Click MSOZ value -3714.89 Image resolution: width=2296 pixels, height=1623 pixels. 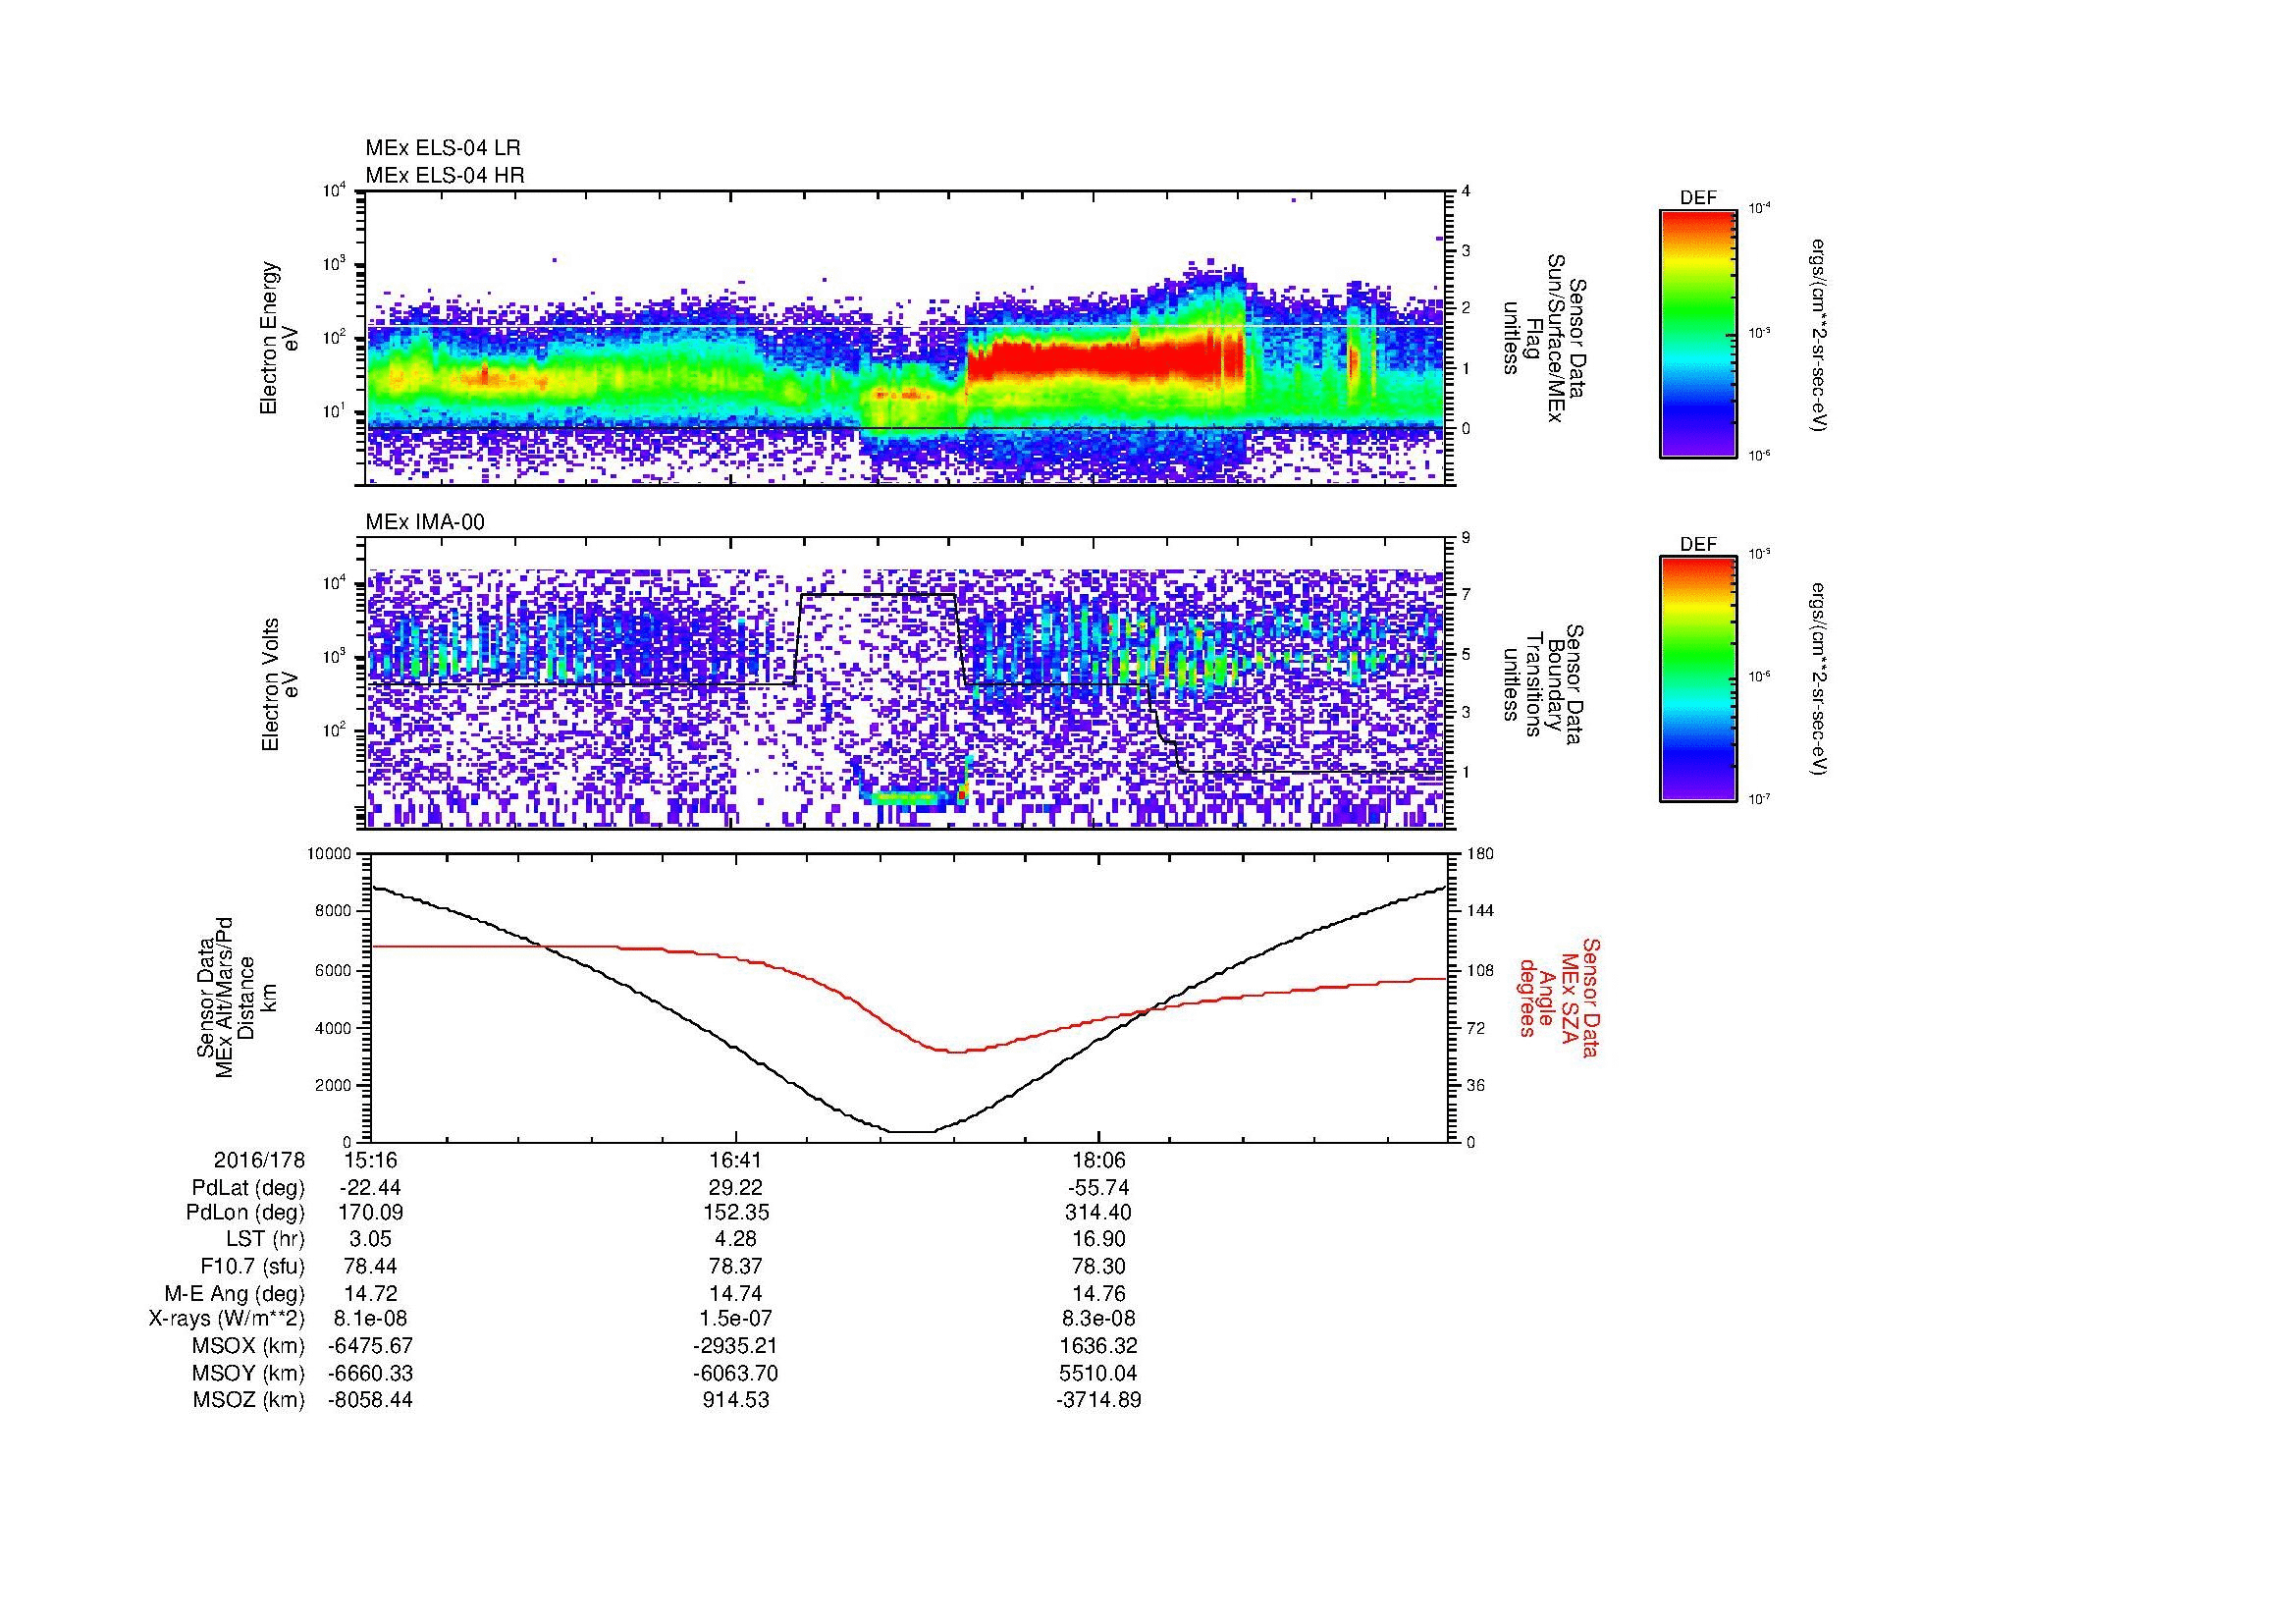coord(1099,1401)
